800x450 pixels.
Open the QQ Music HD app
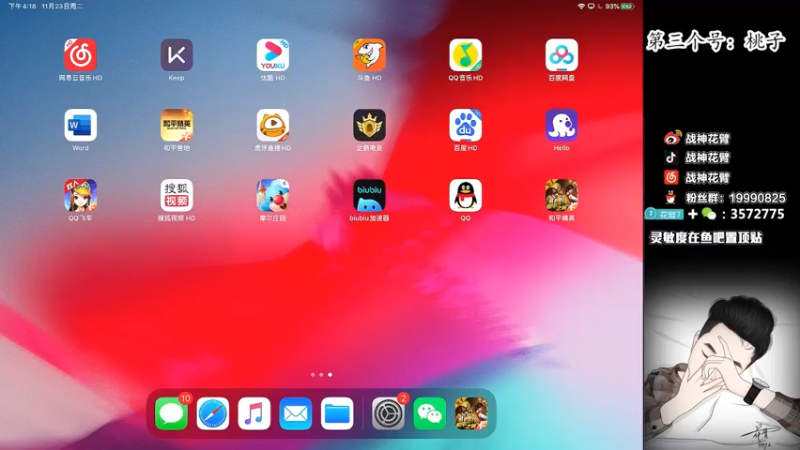(465, 55)
